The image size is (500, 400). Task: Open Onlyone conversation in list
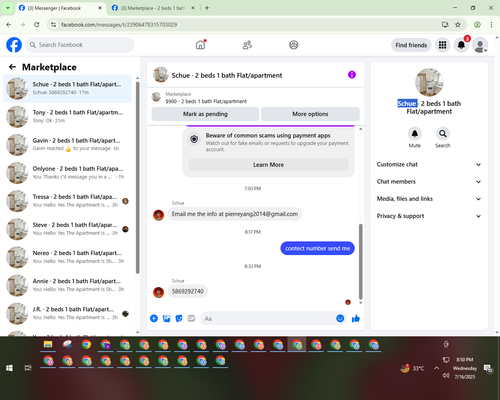pyautogui.click(x=67, y=173)
